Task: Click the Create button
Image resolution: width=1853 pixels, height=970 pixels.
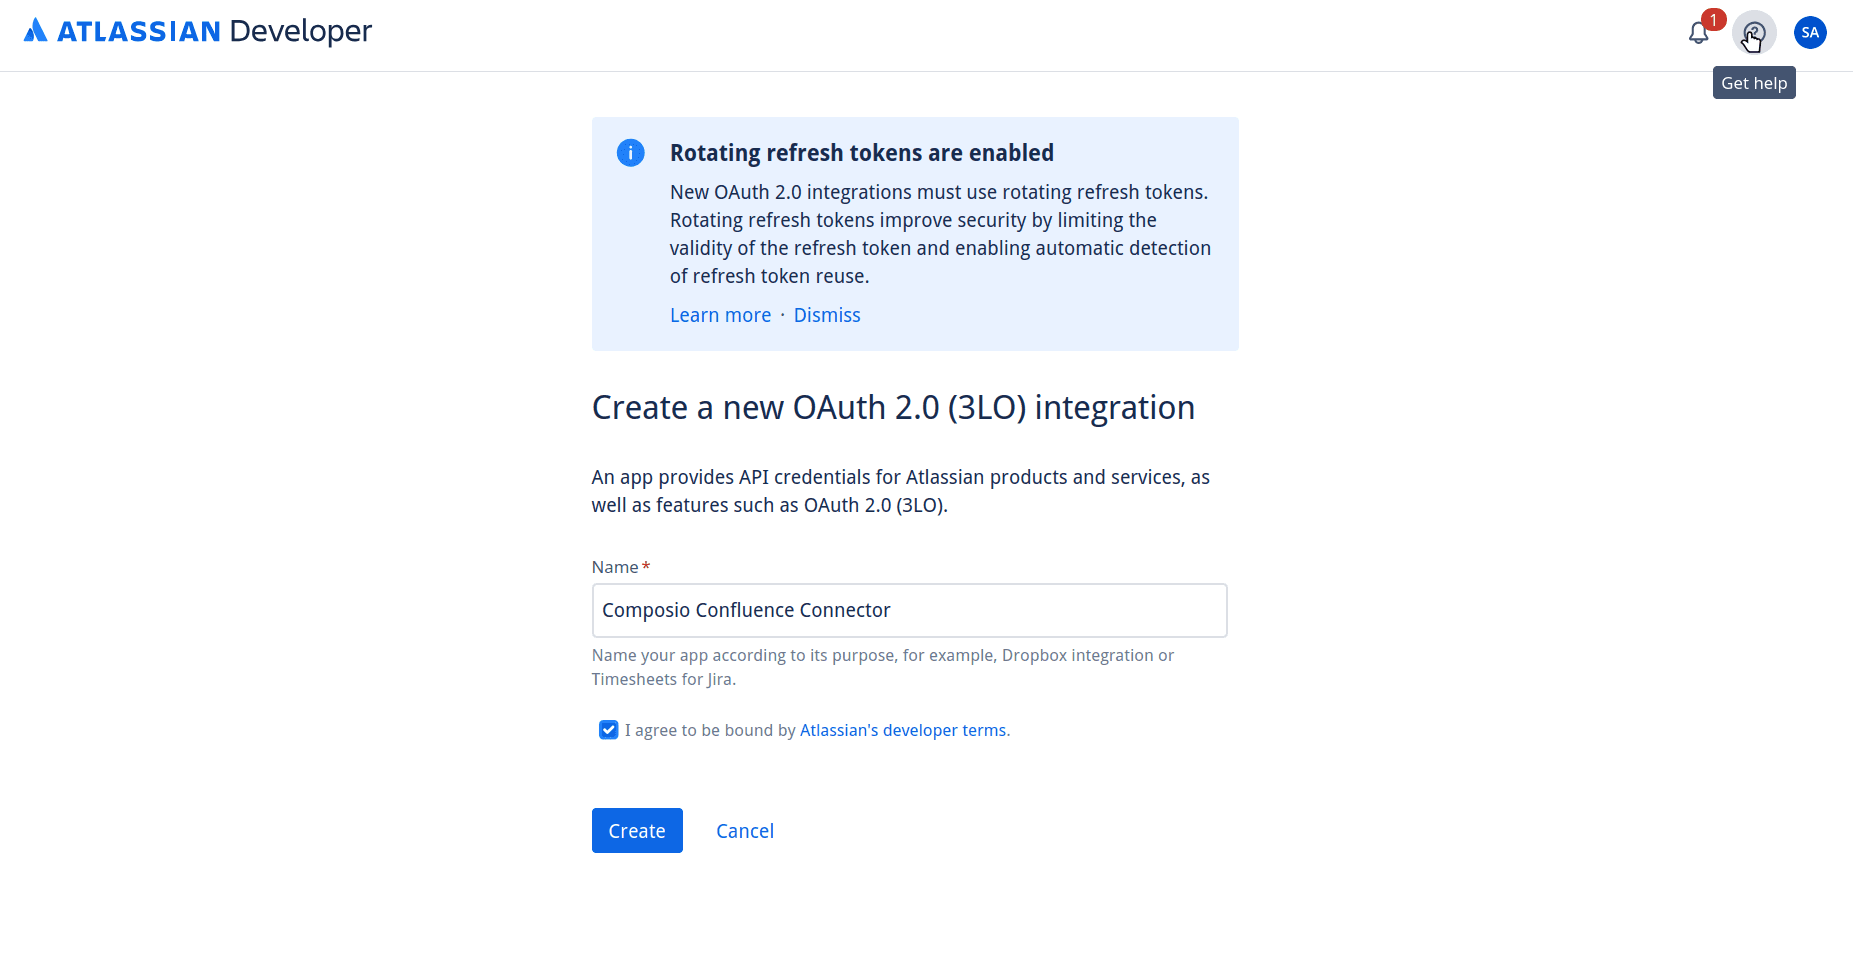Action: [637, 830]
